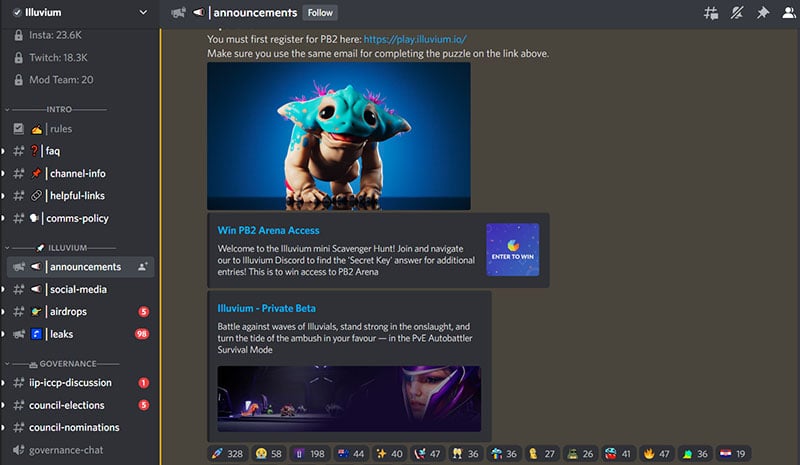Open the comms-policy channel
The image size is (800, 465).
79,218
